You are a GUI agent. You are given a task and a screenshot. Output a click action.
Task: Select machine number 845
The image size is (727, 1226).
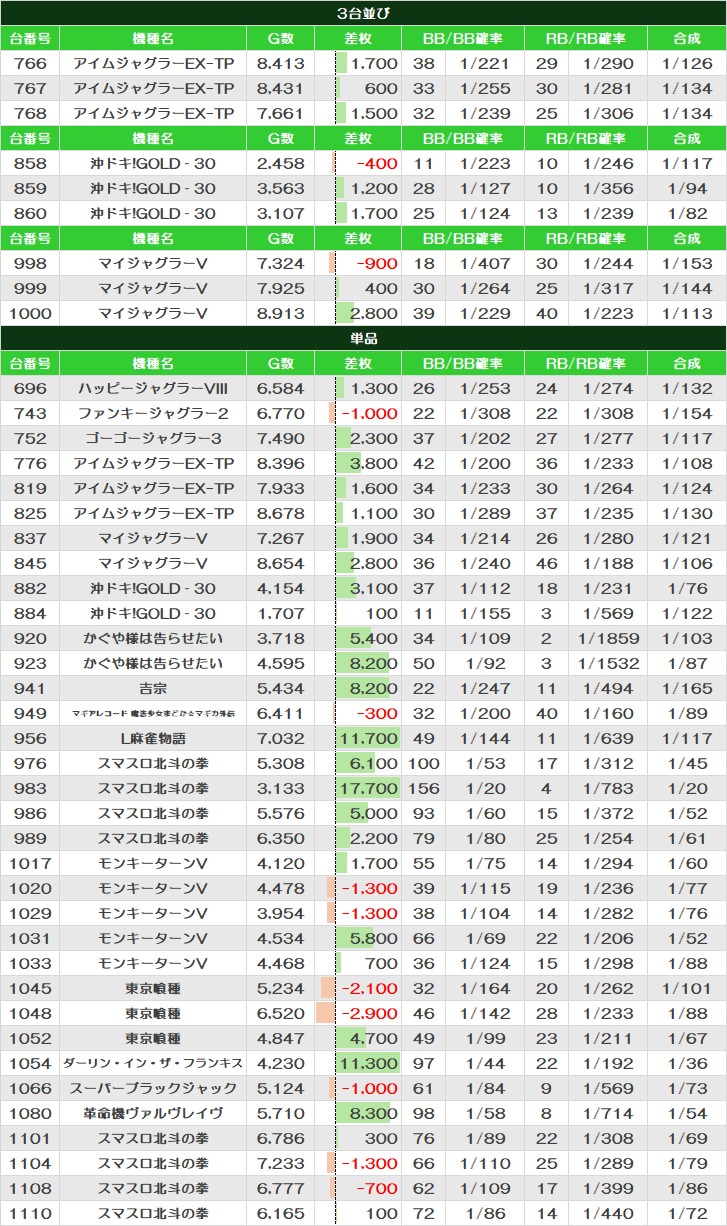[x=30, y=563]
